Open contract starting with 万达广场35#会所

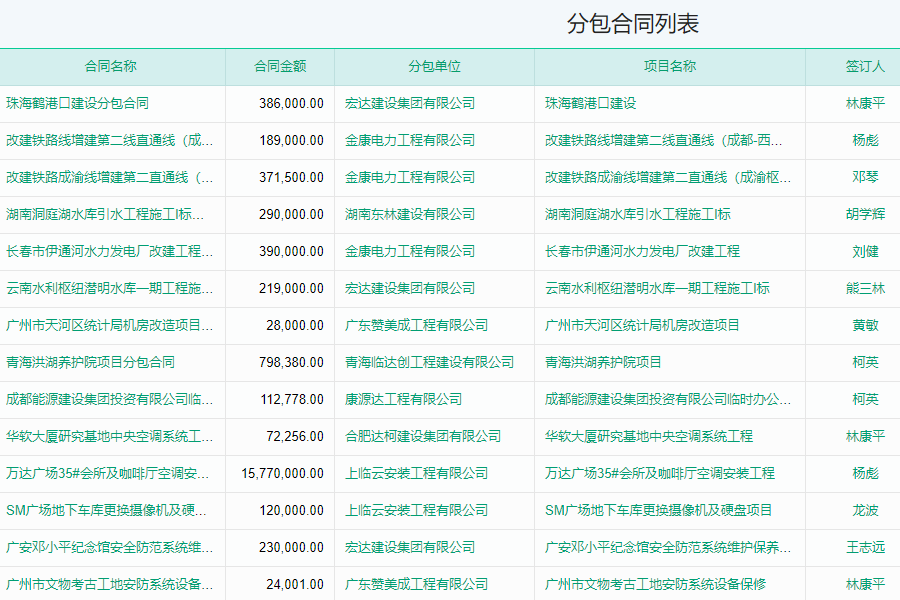107,474
